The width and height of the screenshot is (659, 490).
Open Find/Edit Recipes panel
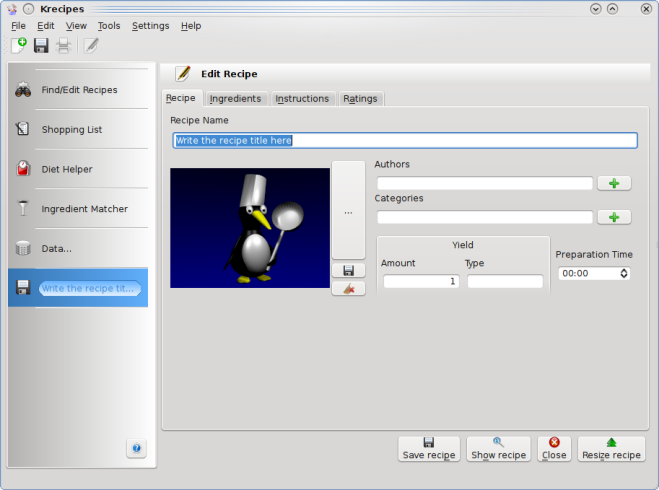click(x=78, y=90)
